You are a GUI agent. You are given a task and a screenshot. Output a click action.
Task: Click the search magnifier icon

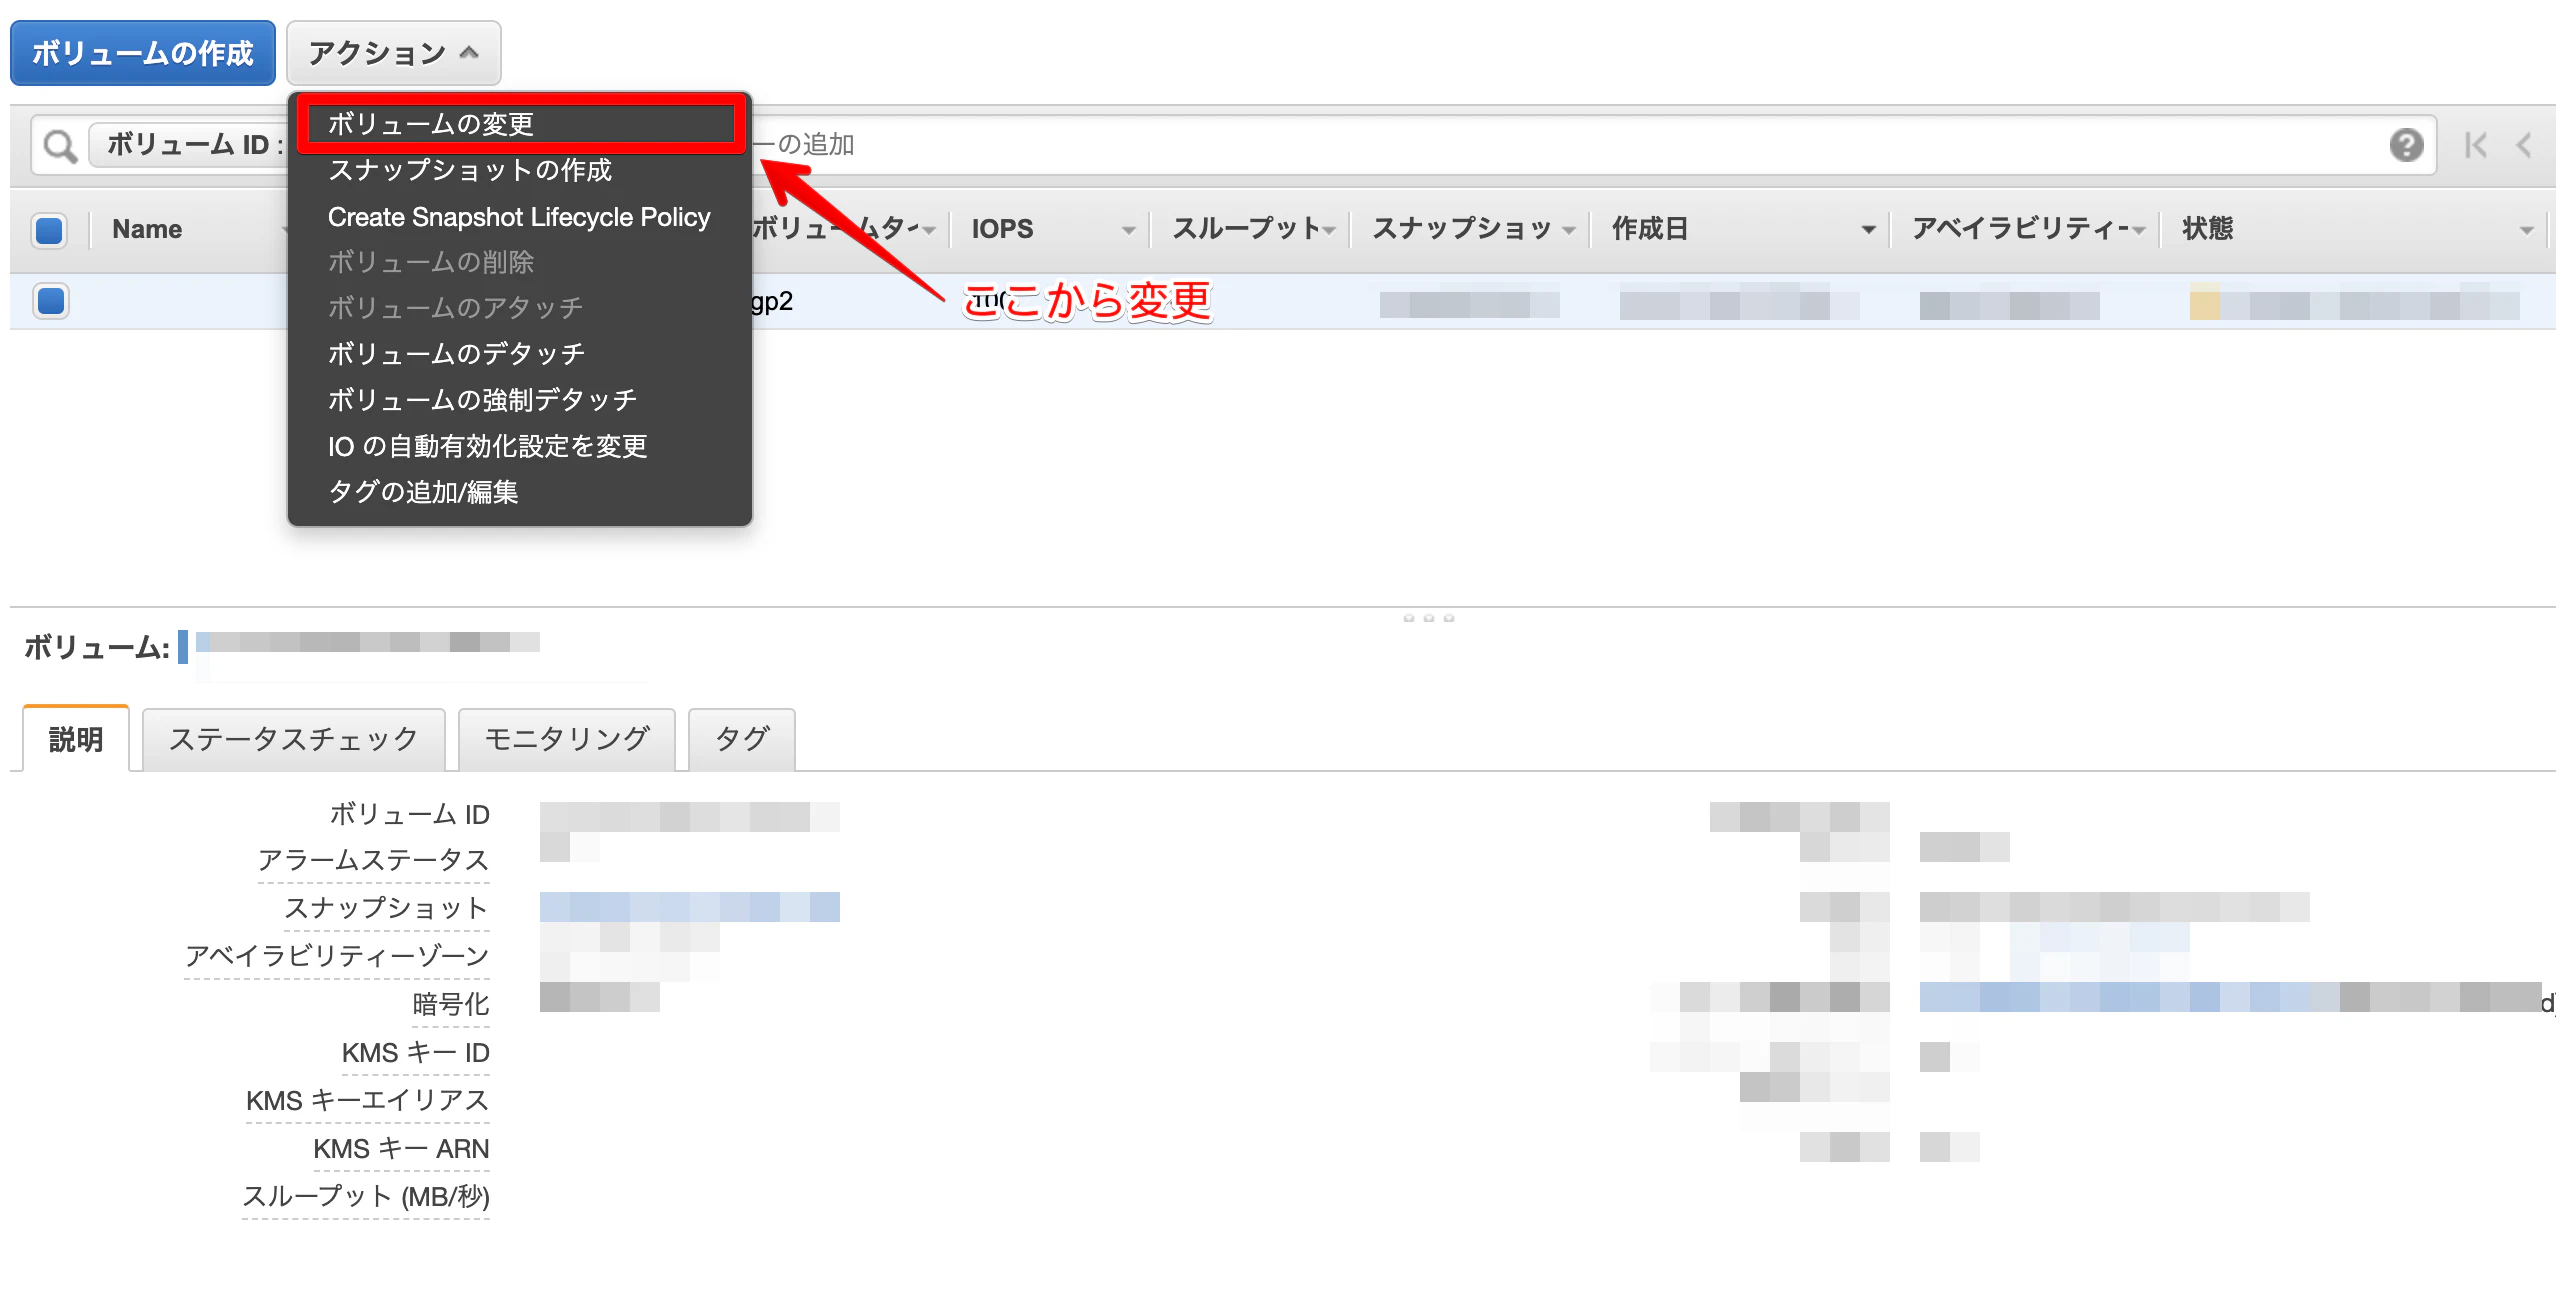tap(60, 146)
